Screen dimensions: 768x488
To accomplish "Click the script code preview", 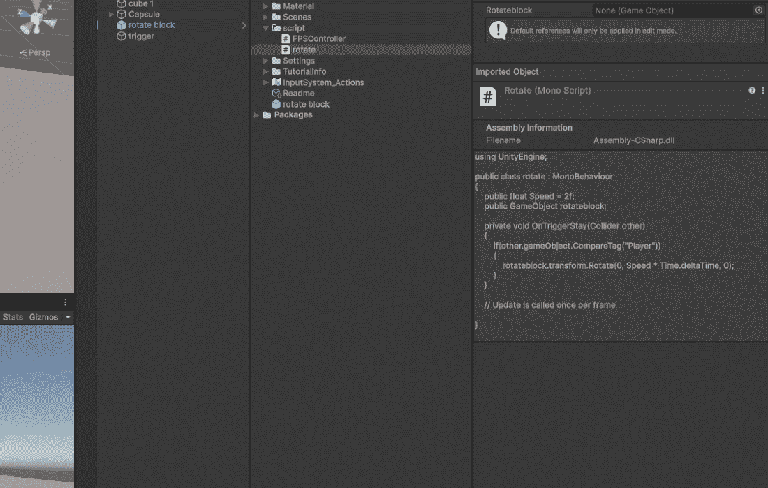I will [620, 245].
